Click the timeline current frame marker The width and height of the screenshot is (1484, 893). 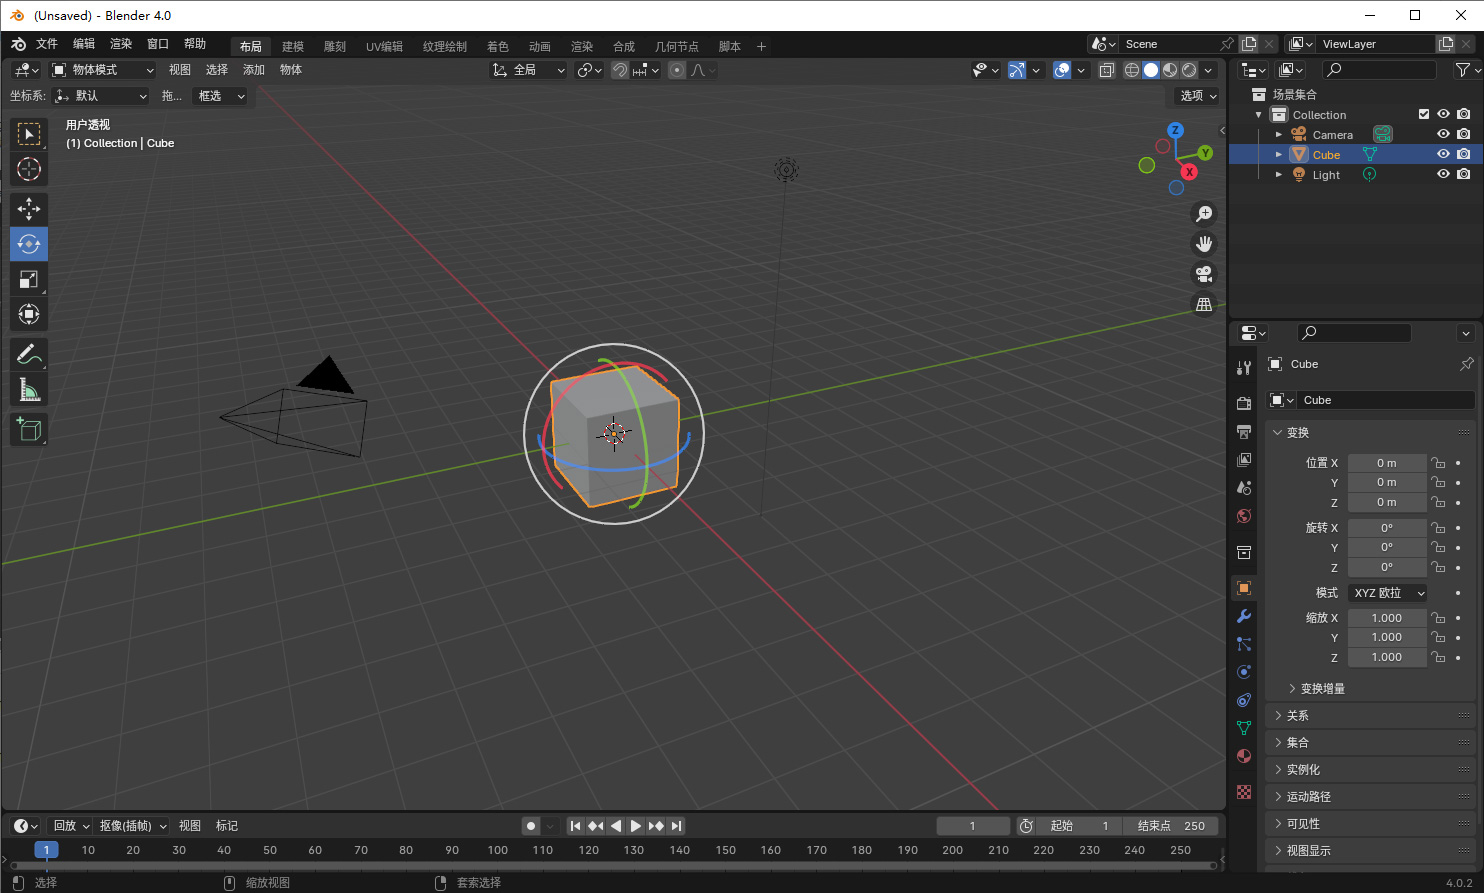[46, 850]
